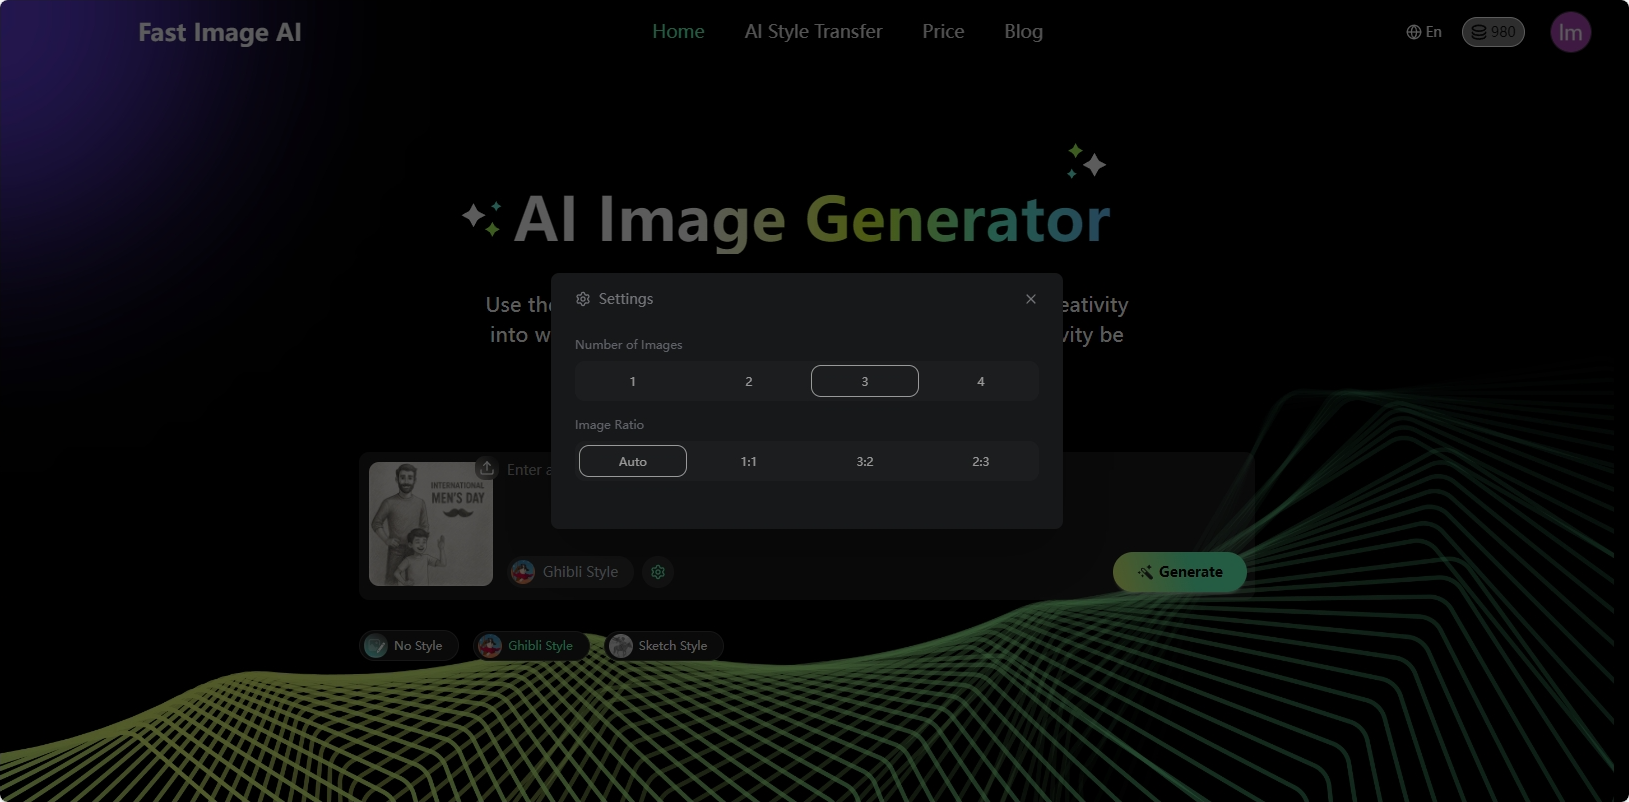Go to AI Style Transfer page
Viewport: 1629px width, 802px height.
click(x=813, y=32)
